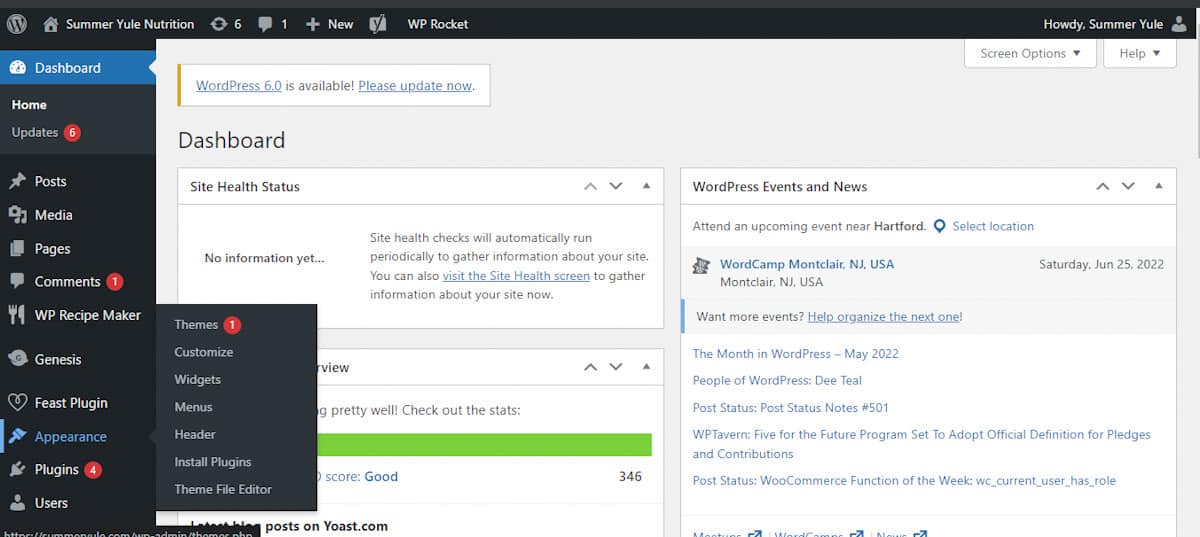Click the Pages icon in sidebar

pyautogui.click(x=17, y=248)
